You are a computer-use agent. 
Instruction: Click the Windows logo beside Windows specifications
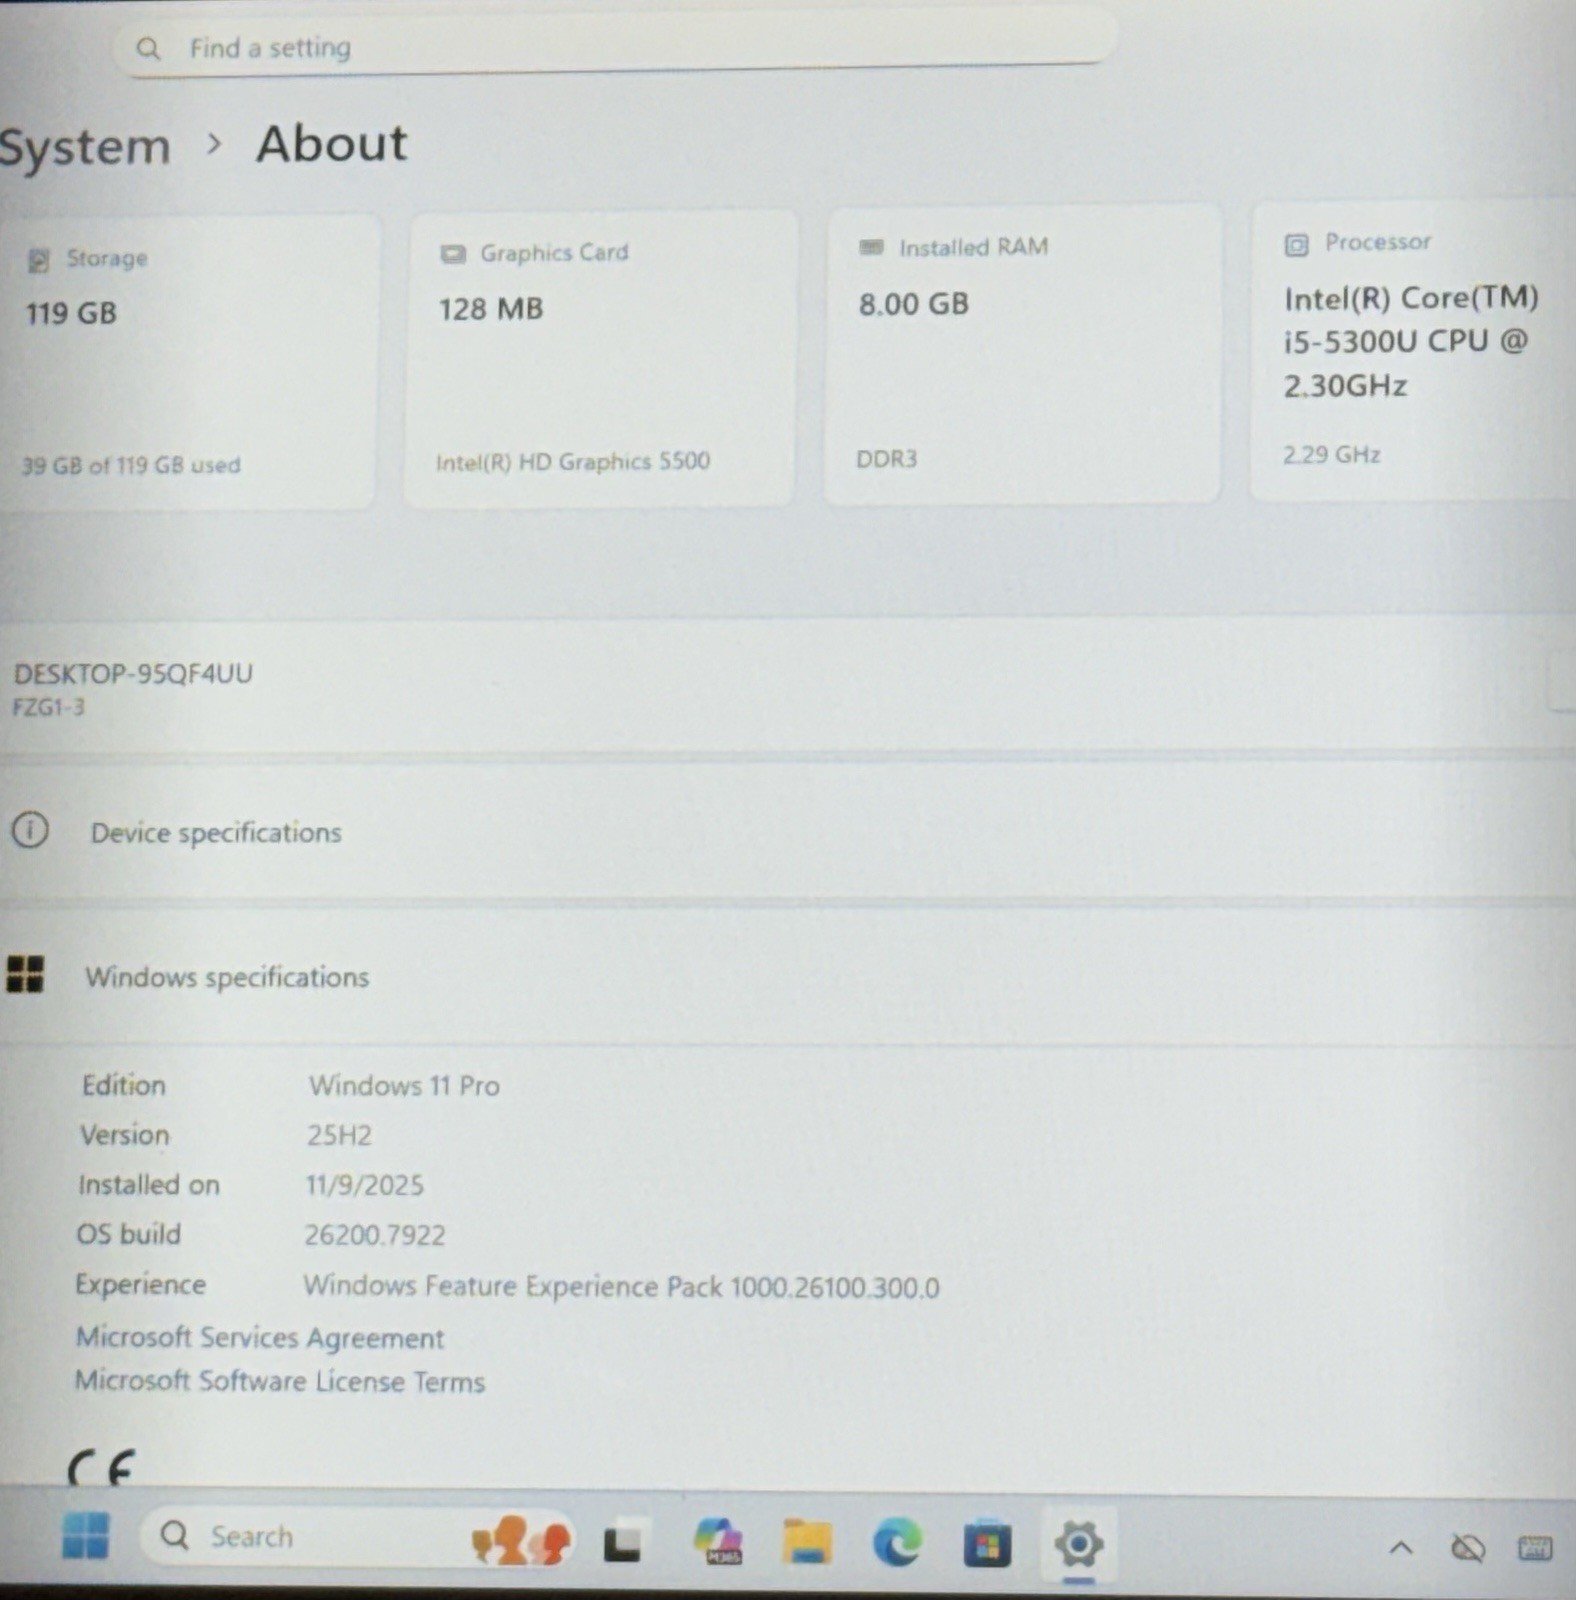25,973
